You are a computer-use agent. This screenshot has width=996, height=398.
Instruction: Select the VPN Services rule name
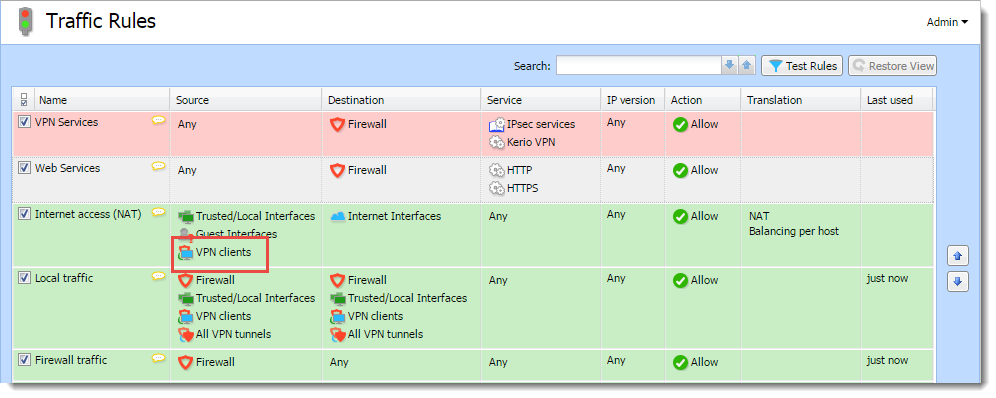[x=66, y=122]
